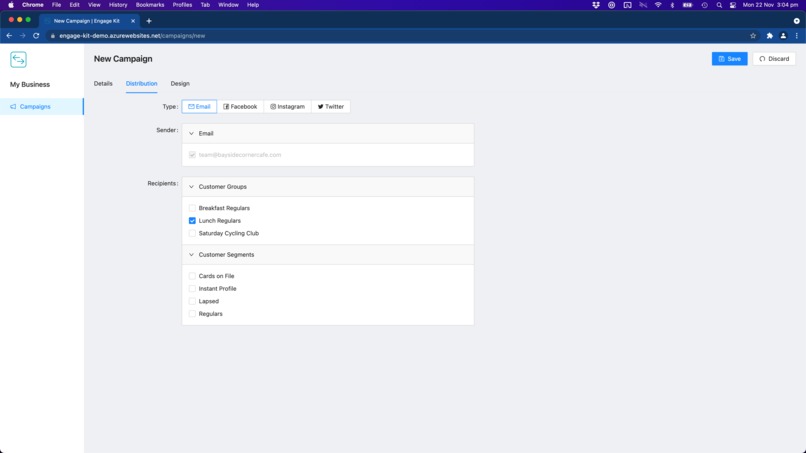The width and height of the screenshot is (806, 453).
Task: Click the site padlock icon in the address bar
Action: click(x=52, y=35)
